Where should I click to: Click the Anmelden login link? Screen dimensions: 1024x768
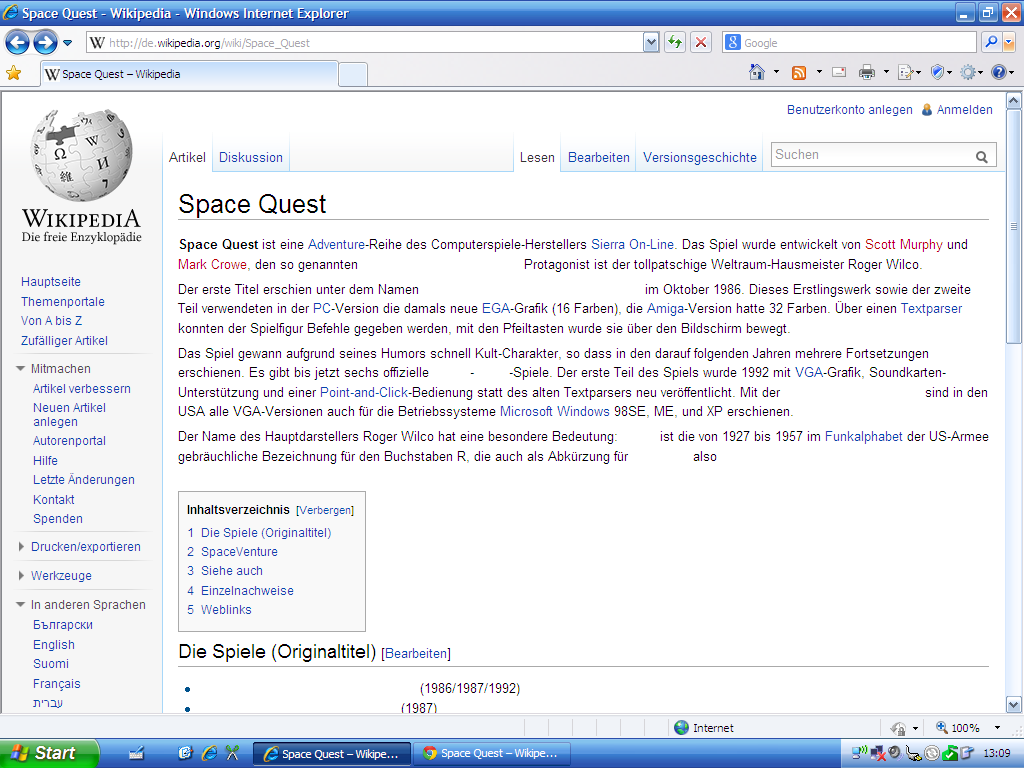[964, 110]
